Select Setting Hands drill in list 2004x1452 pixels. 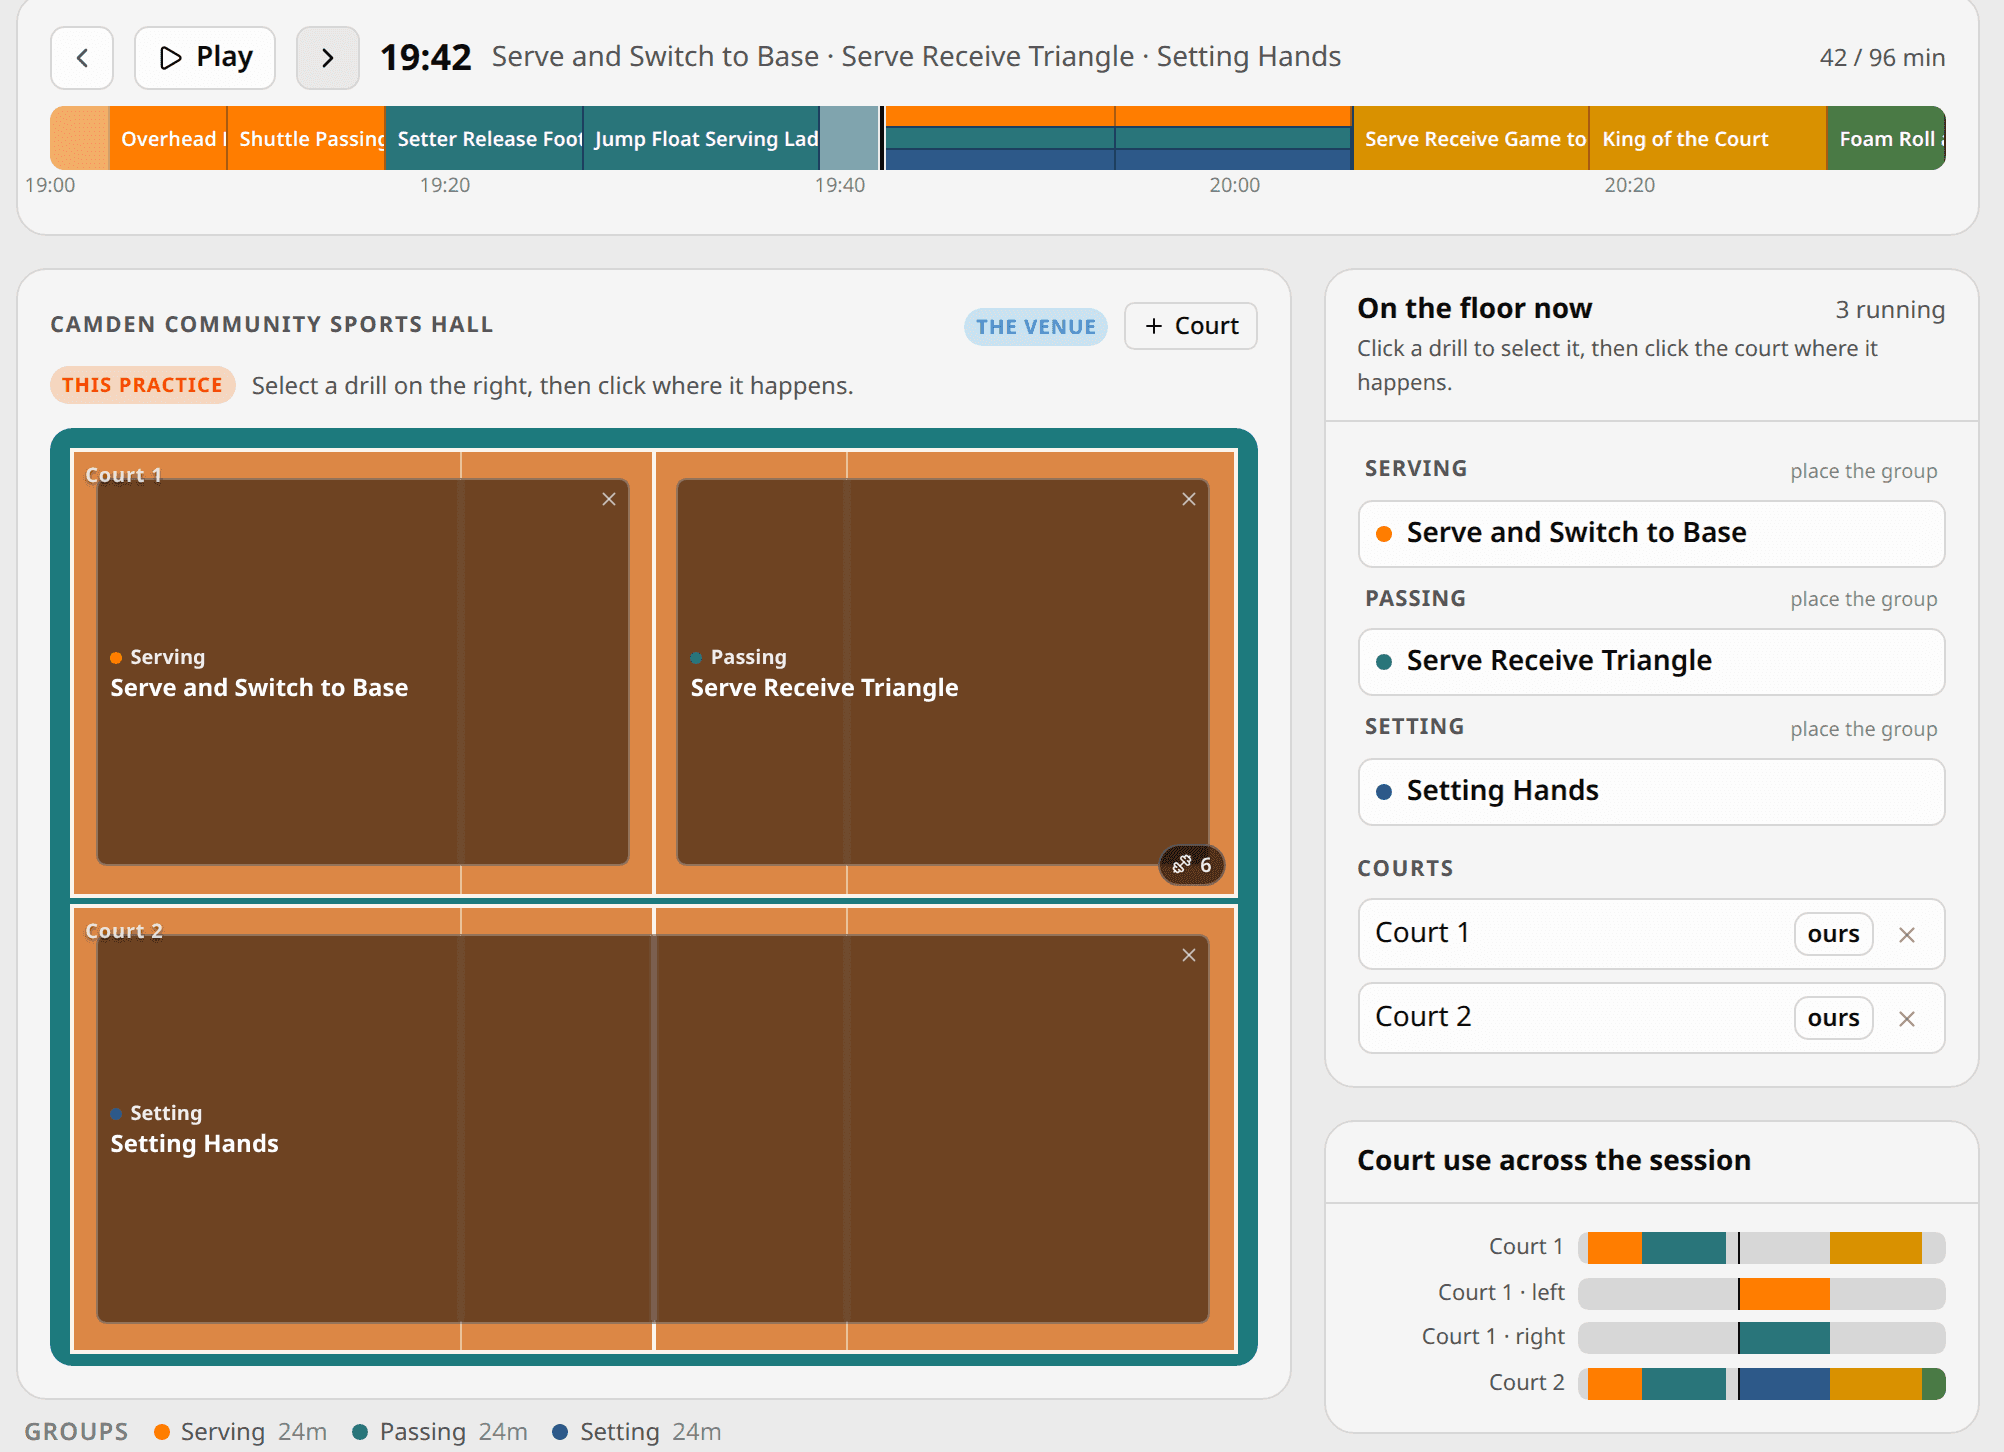click(1651, 792)
